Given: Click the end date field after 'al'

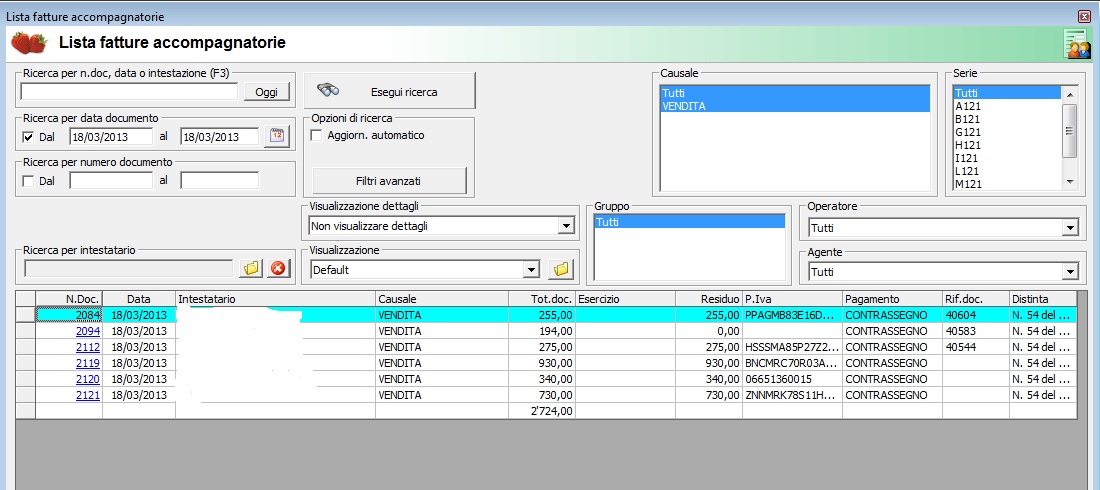Looking at the screenshot, I should pyautogui.click(x=220, y=136).
